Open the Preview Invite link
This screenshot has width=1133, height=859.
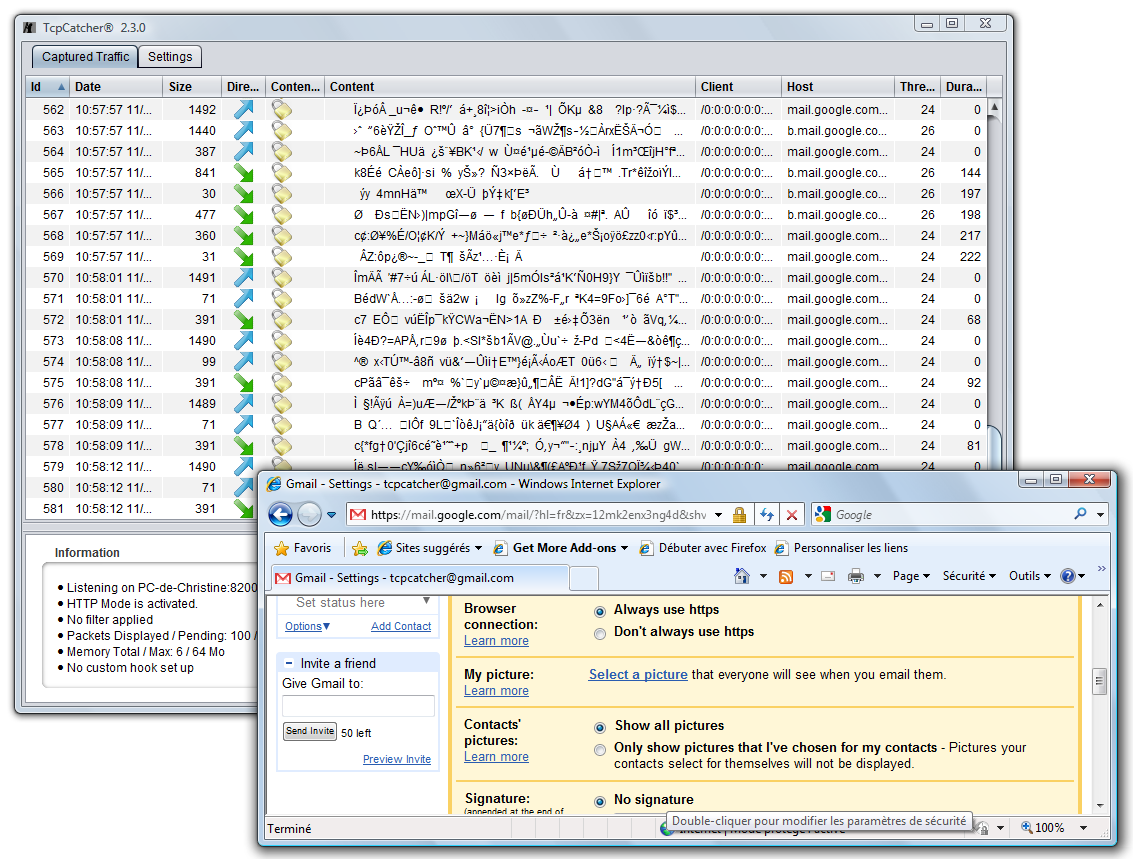397,759
